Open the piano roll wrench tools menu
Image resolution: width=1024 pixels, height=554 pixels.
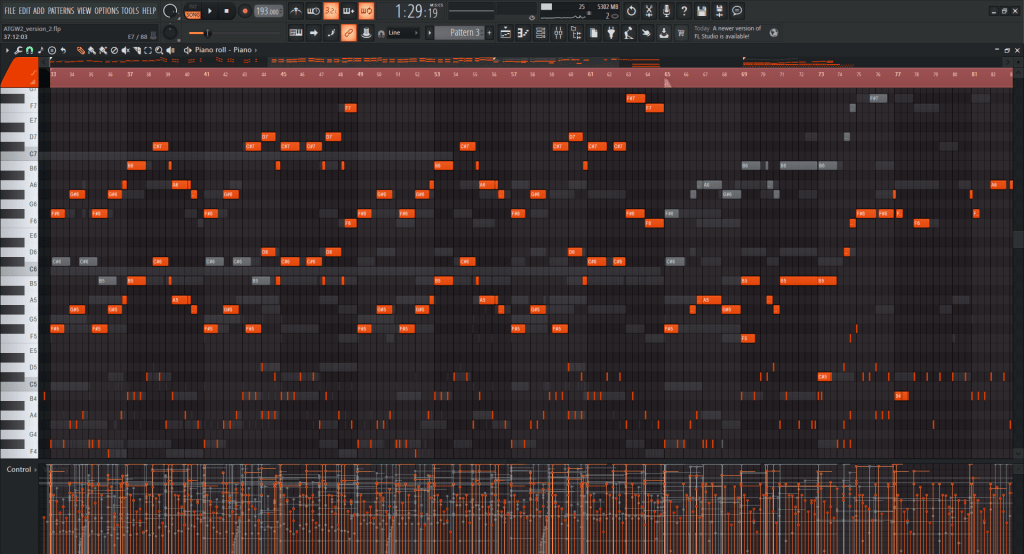[x=18, y=50]
